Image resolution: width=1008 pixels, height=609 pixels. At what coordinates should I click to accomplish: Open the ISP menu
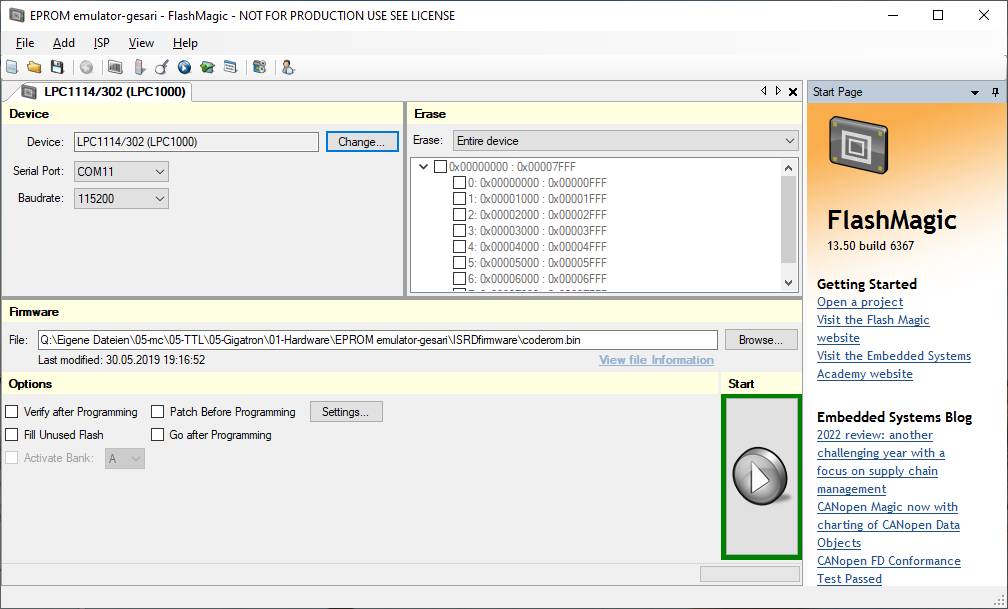102,43
